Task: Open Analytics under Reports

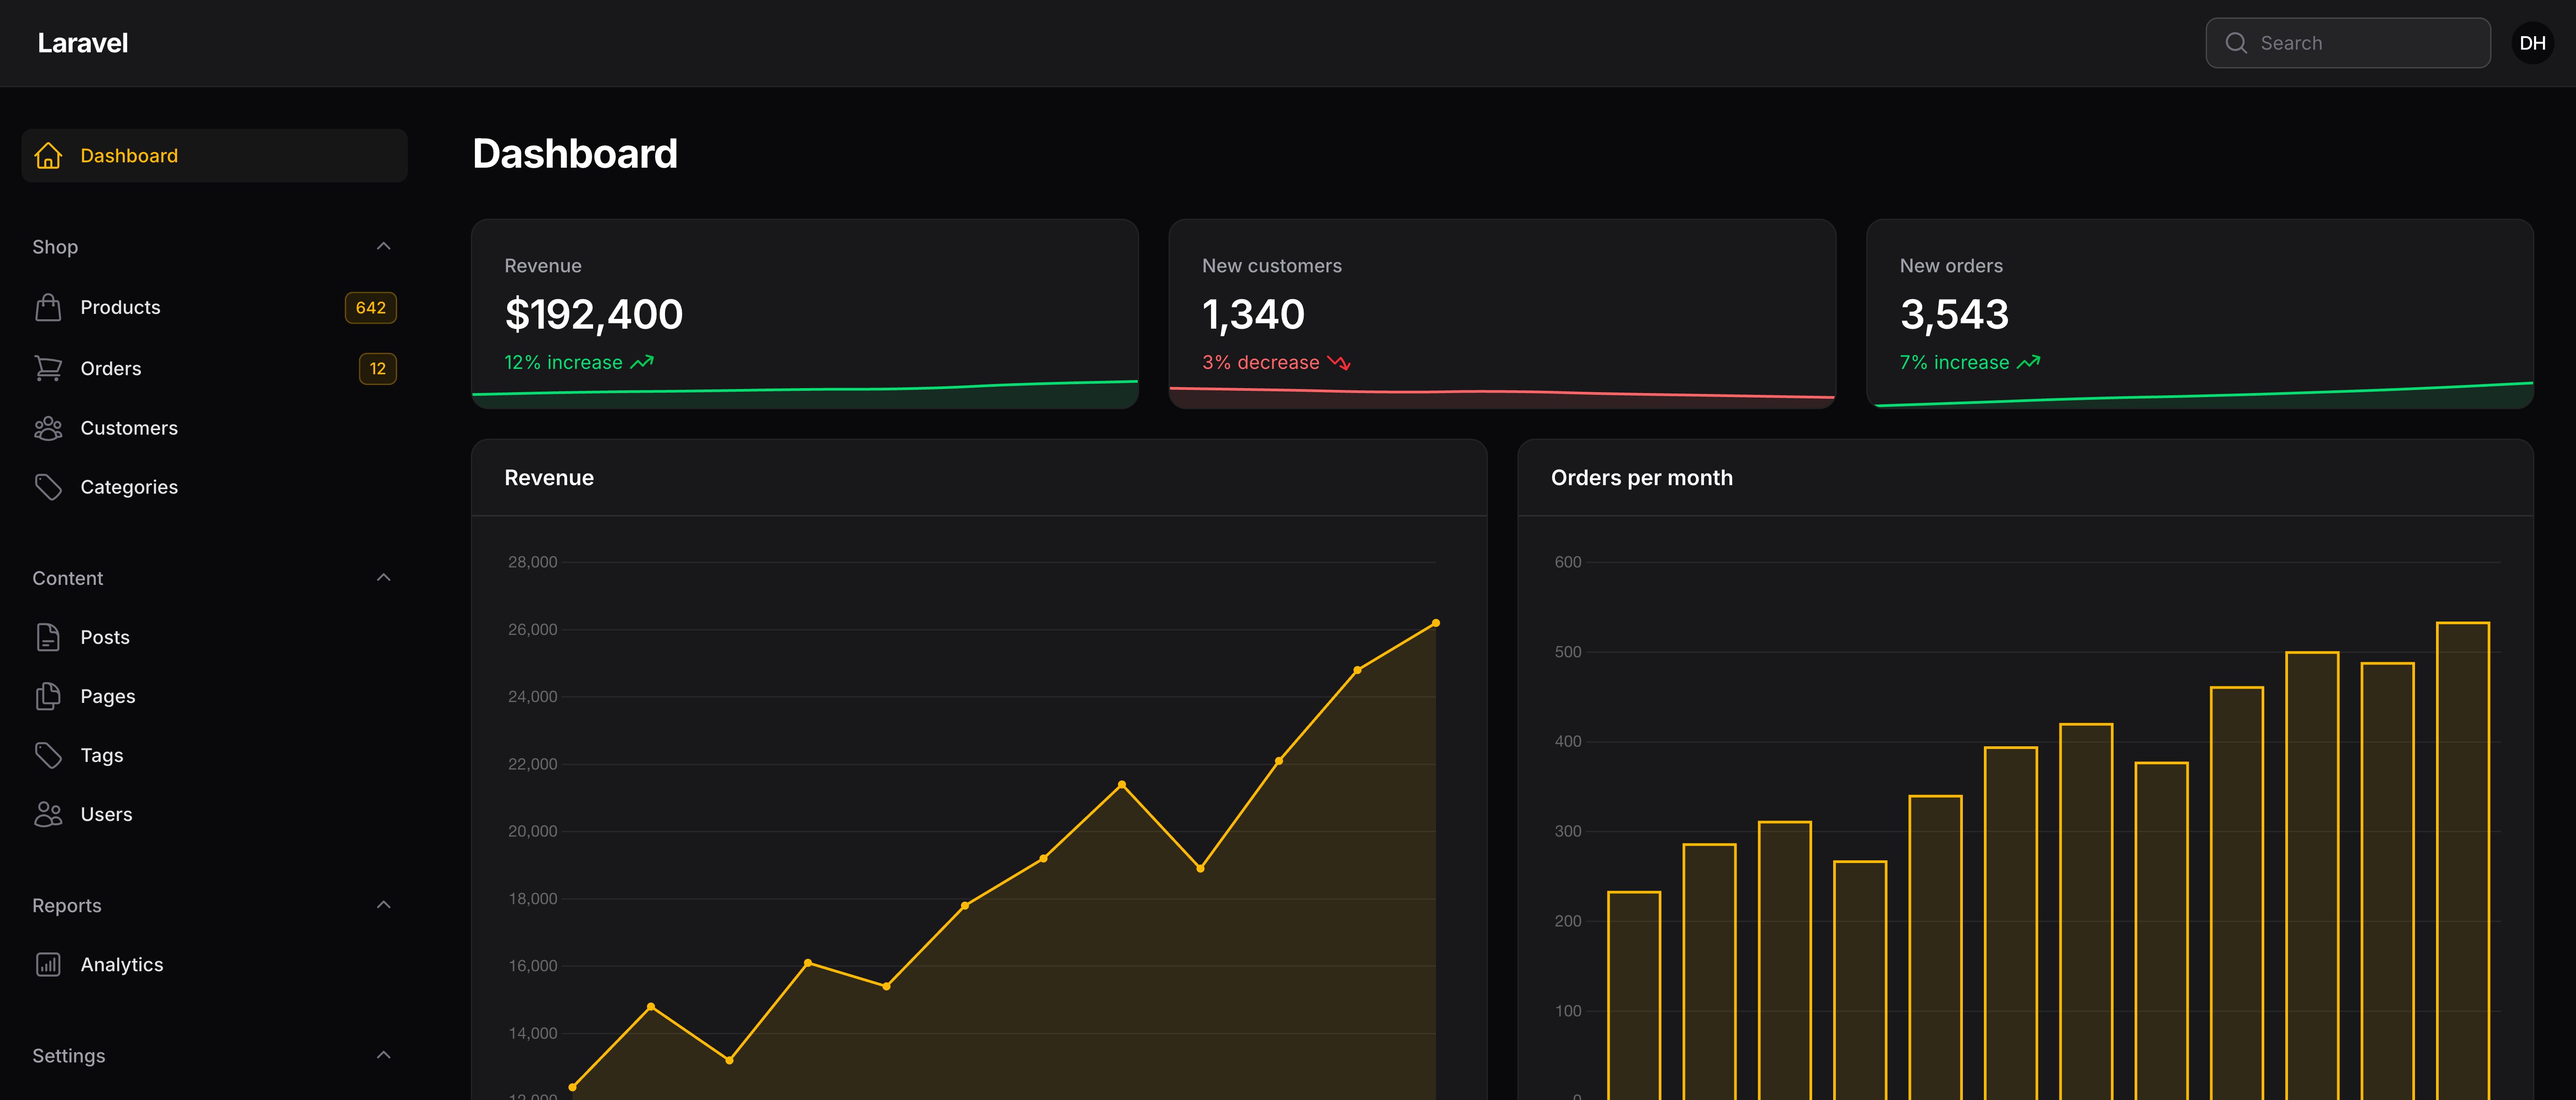Action: [214, 964]
